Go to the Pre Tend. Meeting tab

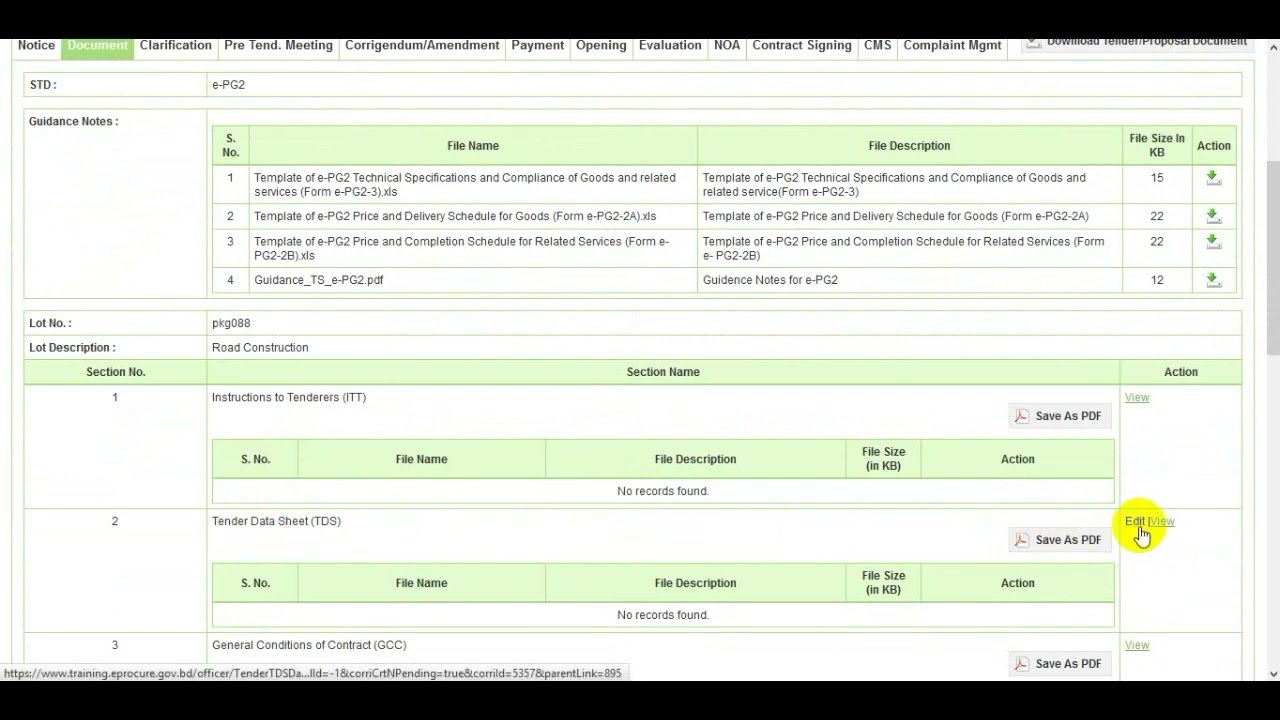click(279, 45)
